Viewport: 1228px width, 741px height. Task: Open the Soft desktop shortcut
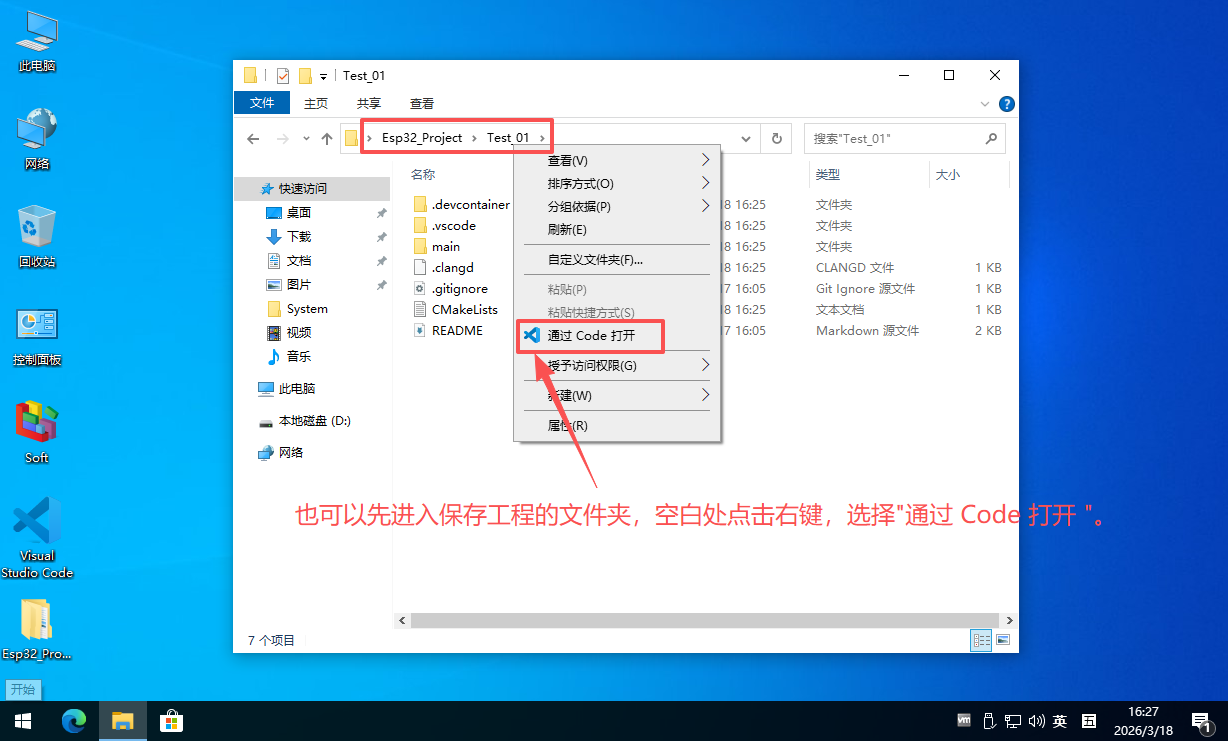click(37, 433)
